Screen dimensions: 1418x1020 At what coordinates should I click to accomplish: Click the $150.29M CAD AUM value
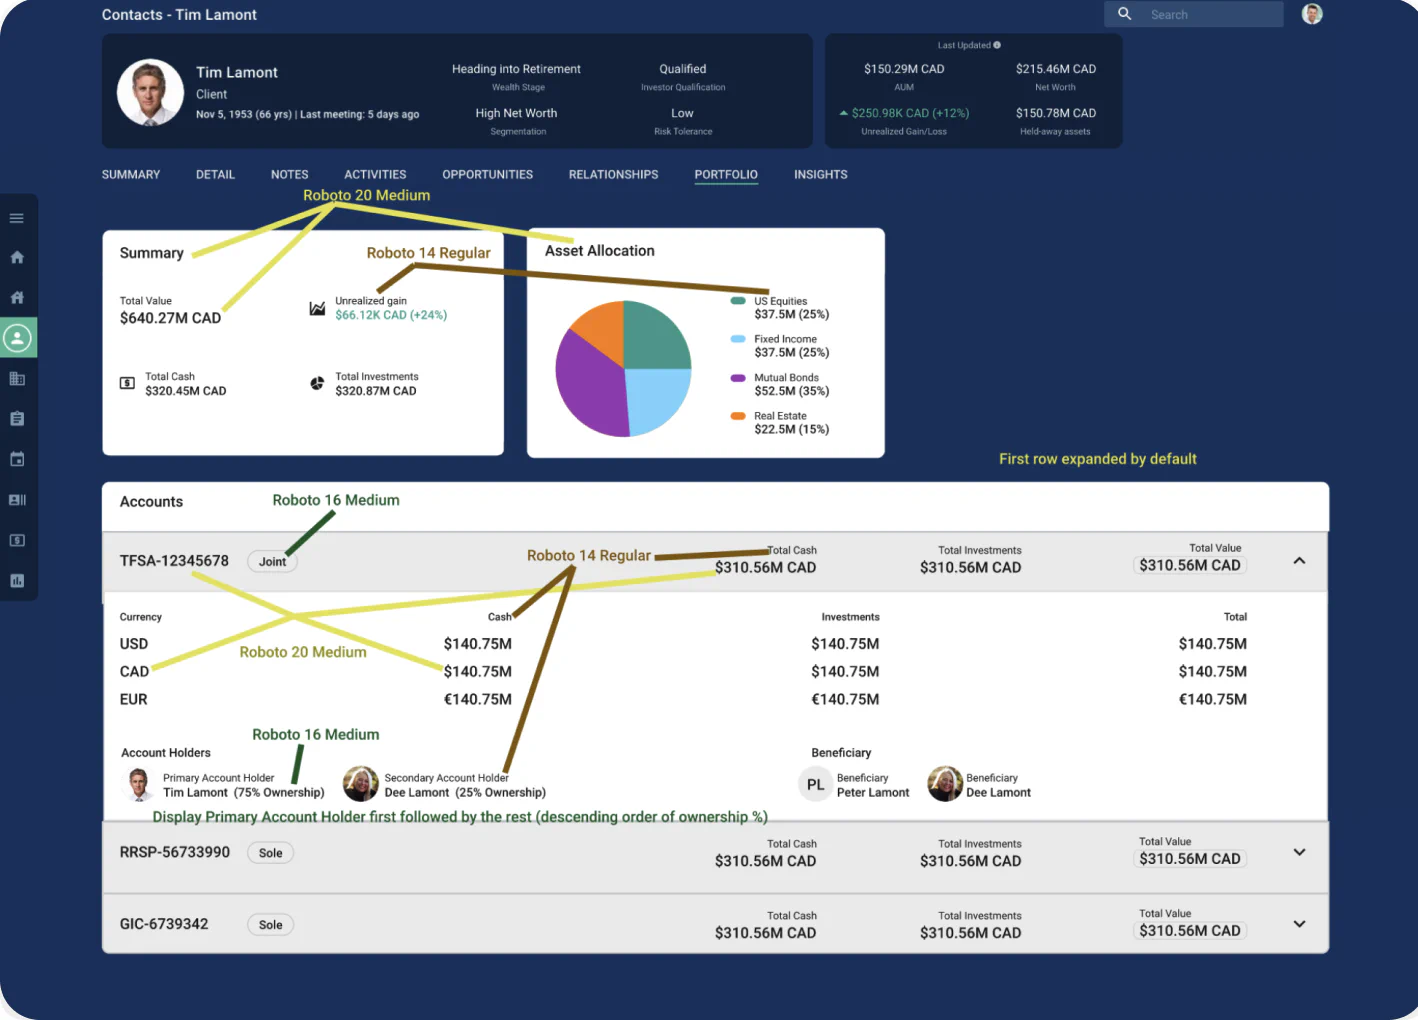click(x=904, y=69)
